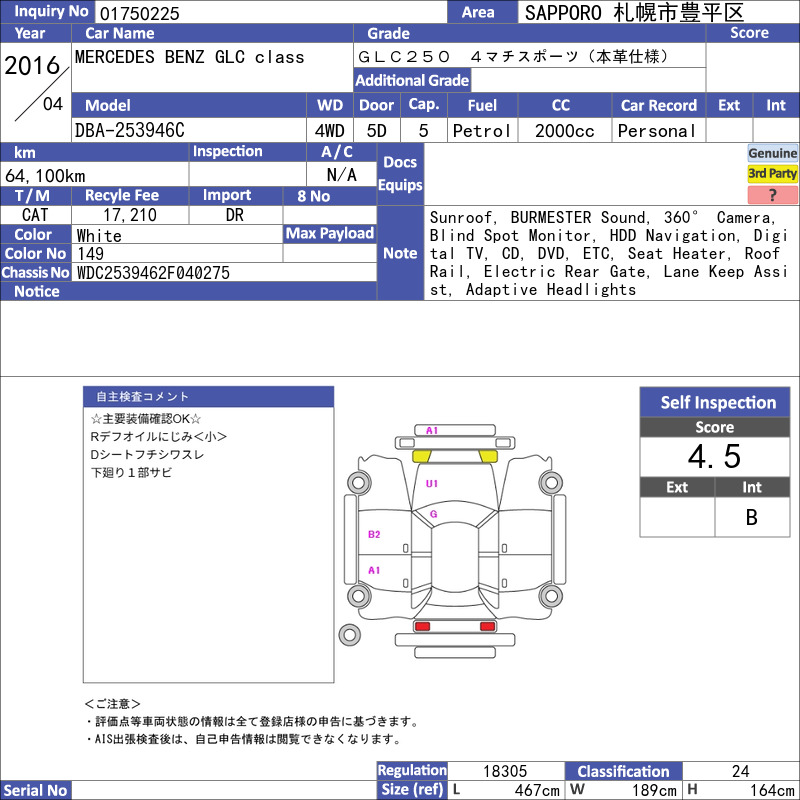This screenshot has height=800, width=800.
Task: Click the B2 mark on the left door
Action: coord(374,534)
